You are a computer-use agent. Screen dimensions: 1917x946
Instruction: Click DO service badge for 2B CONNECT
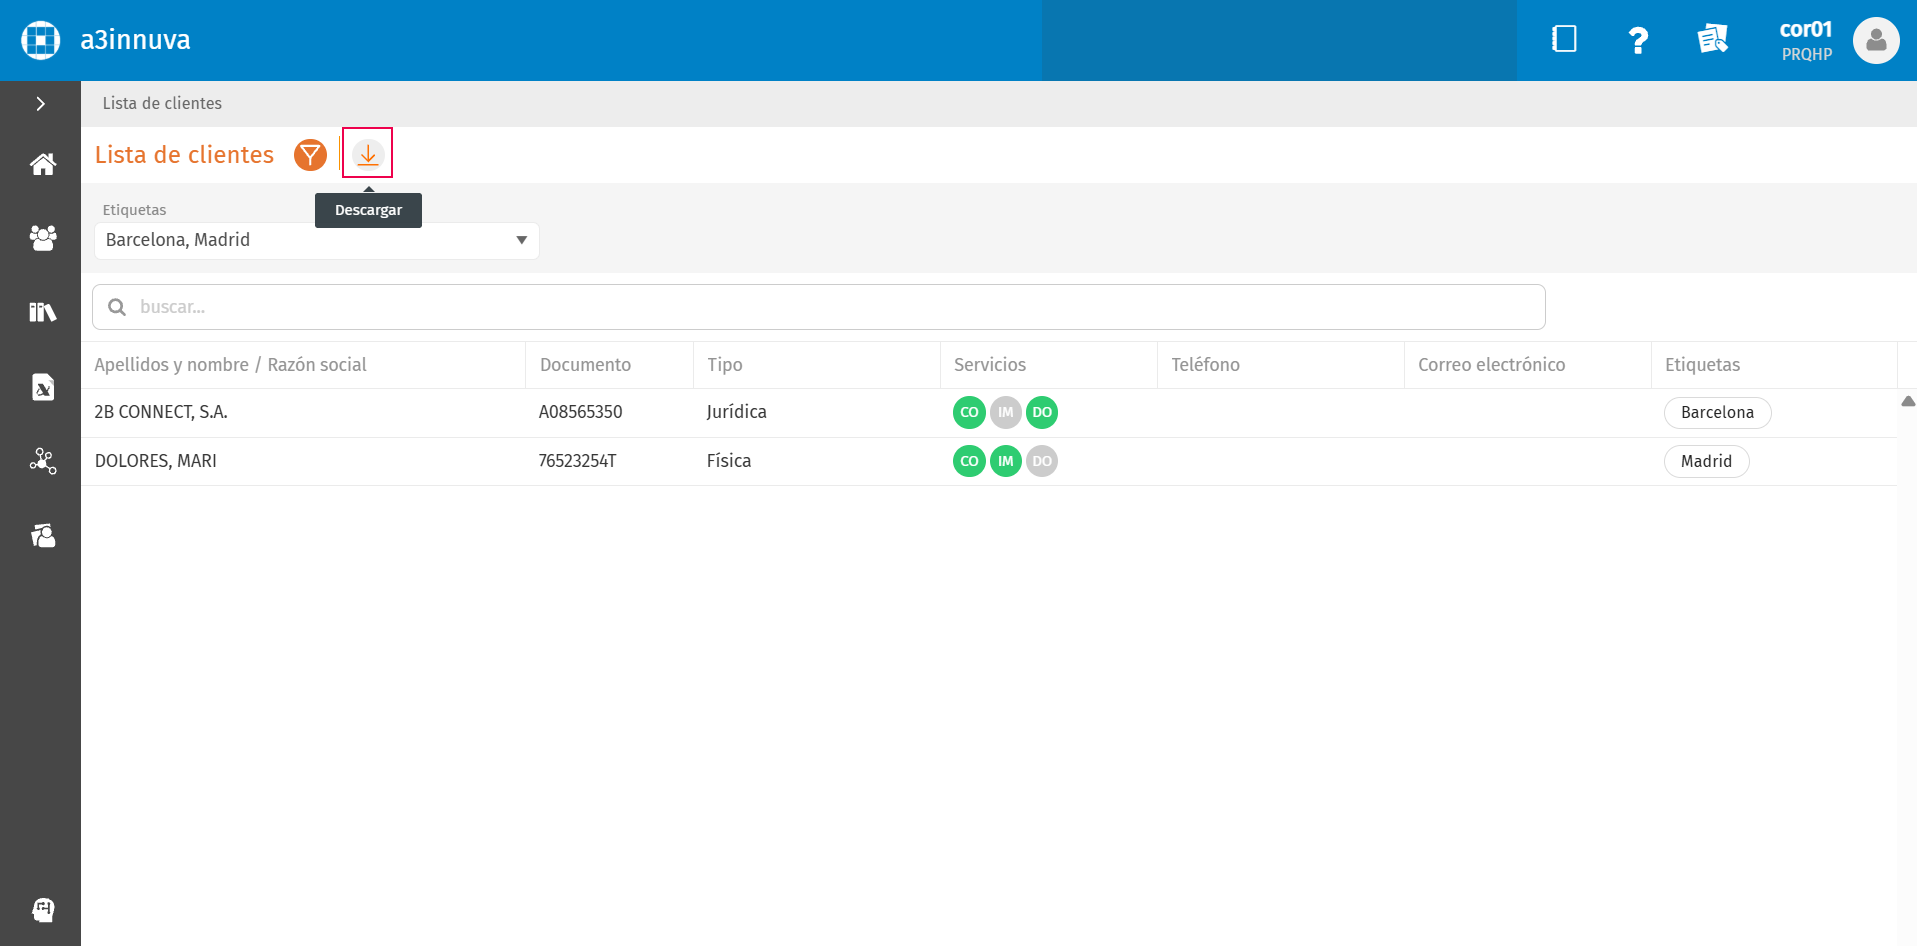[1042, 412]
